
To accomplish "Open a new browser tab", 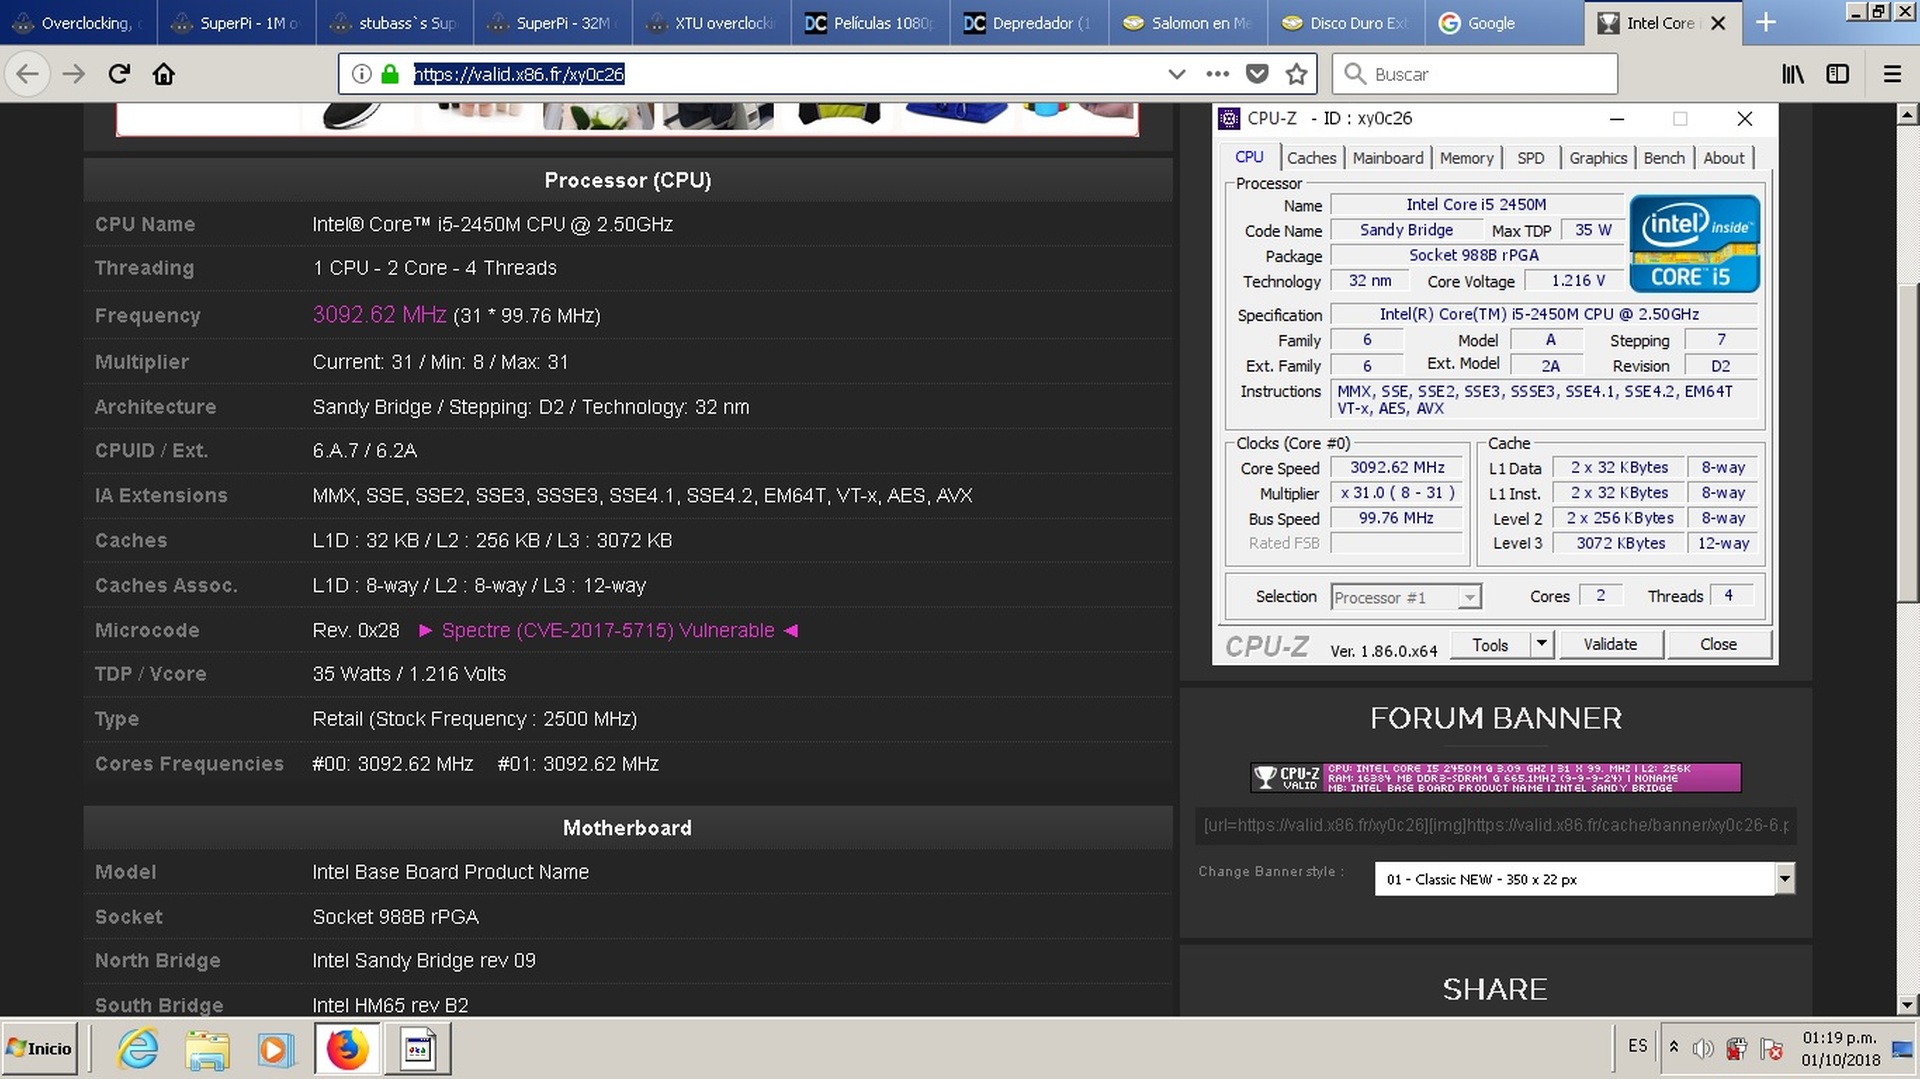I will tap(1766, 22).
